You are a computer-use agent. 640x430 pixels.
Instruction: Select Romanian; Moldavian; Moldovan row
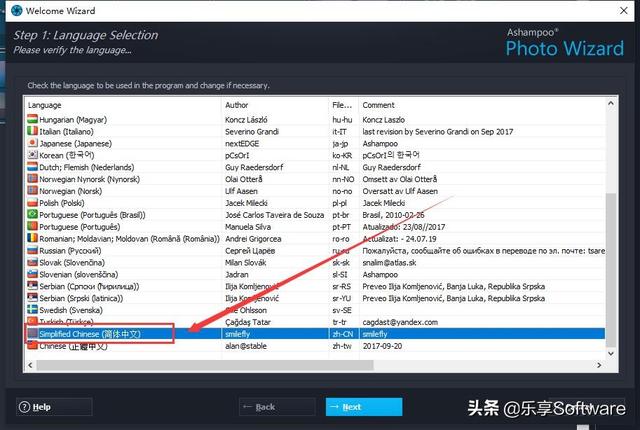coord(315,238)
